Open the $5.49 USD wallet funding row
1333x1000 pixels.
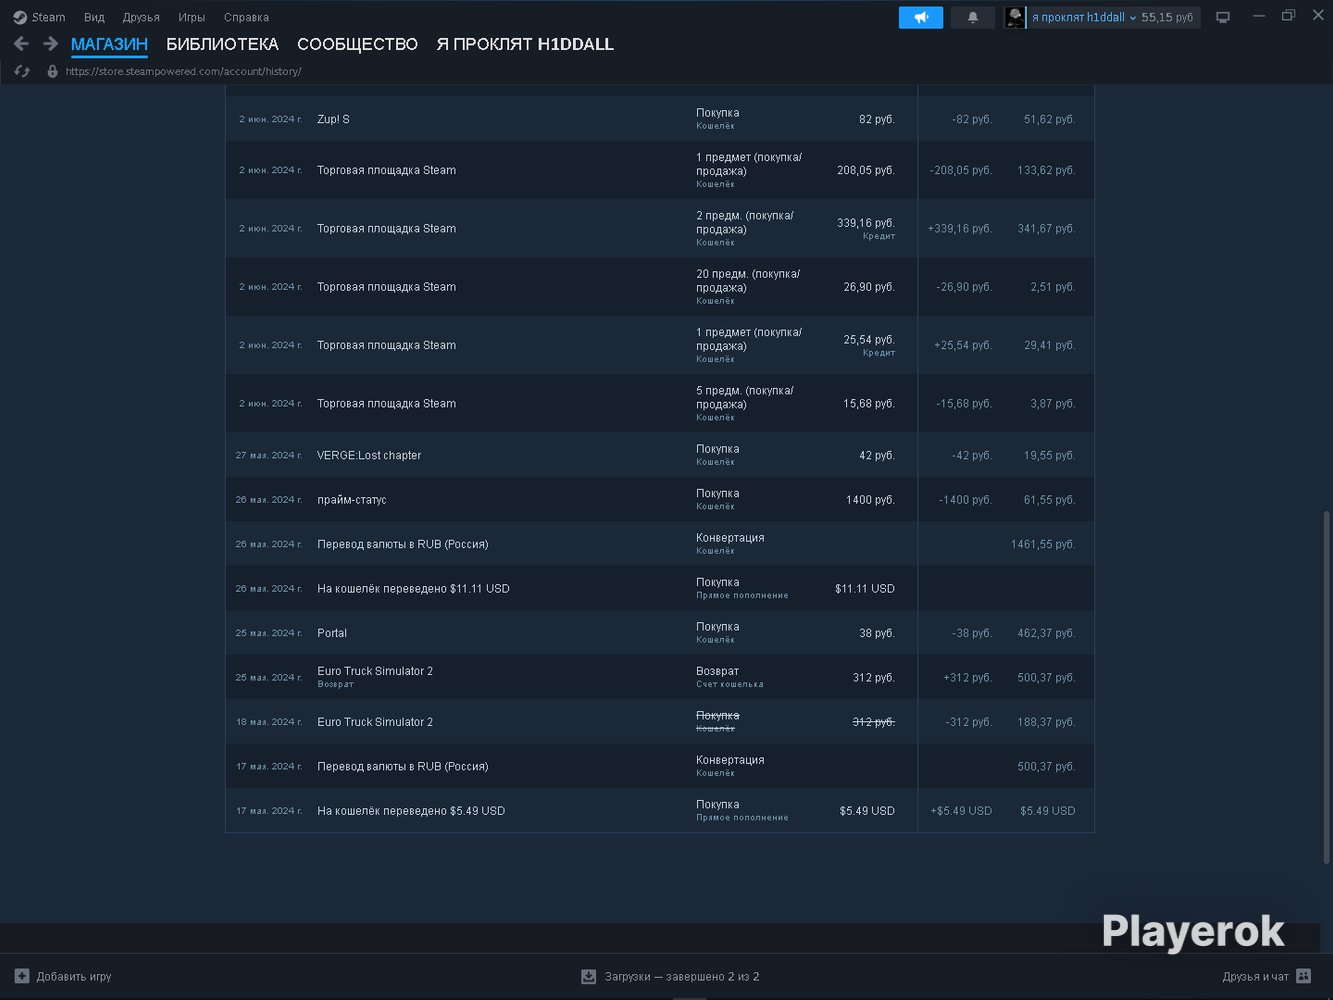click(x=660, y=811)
